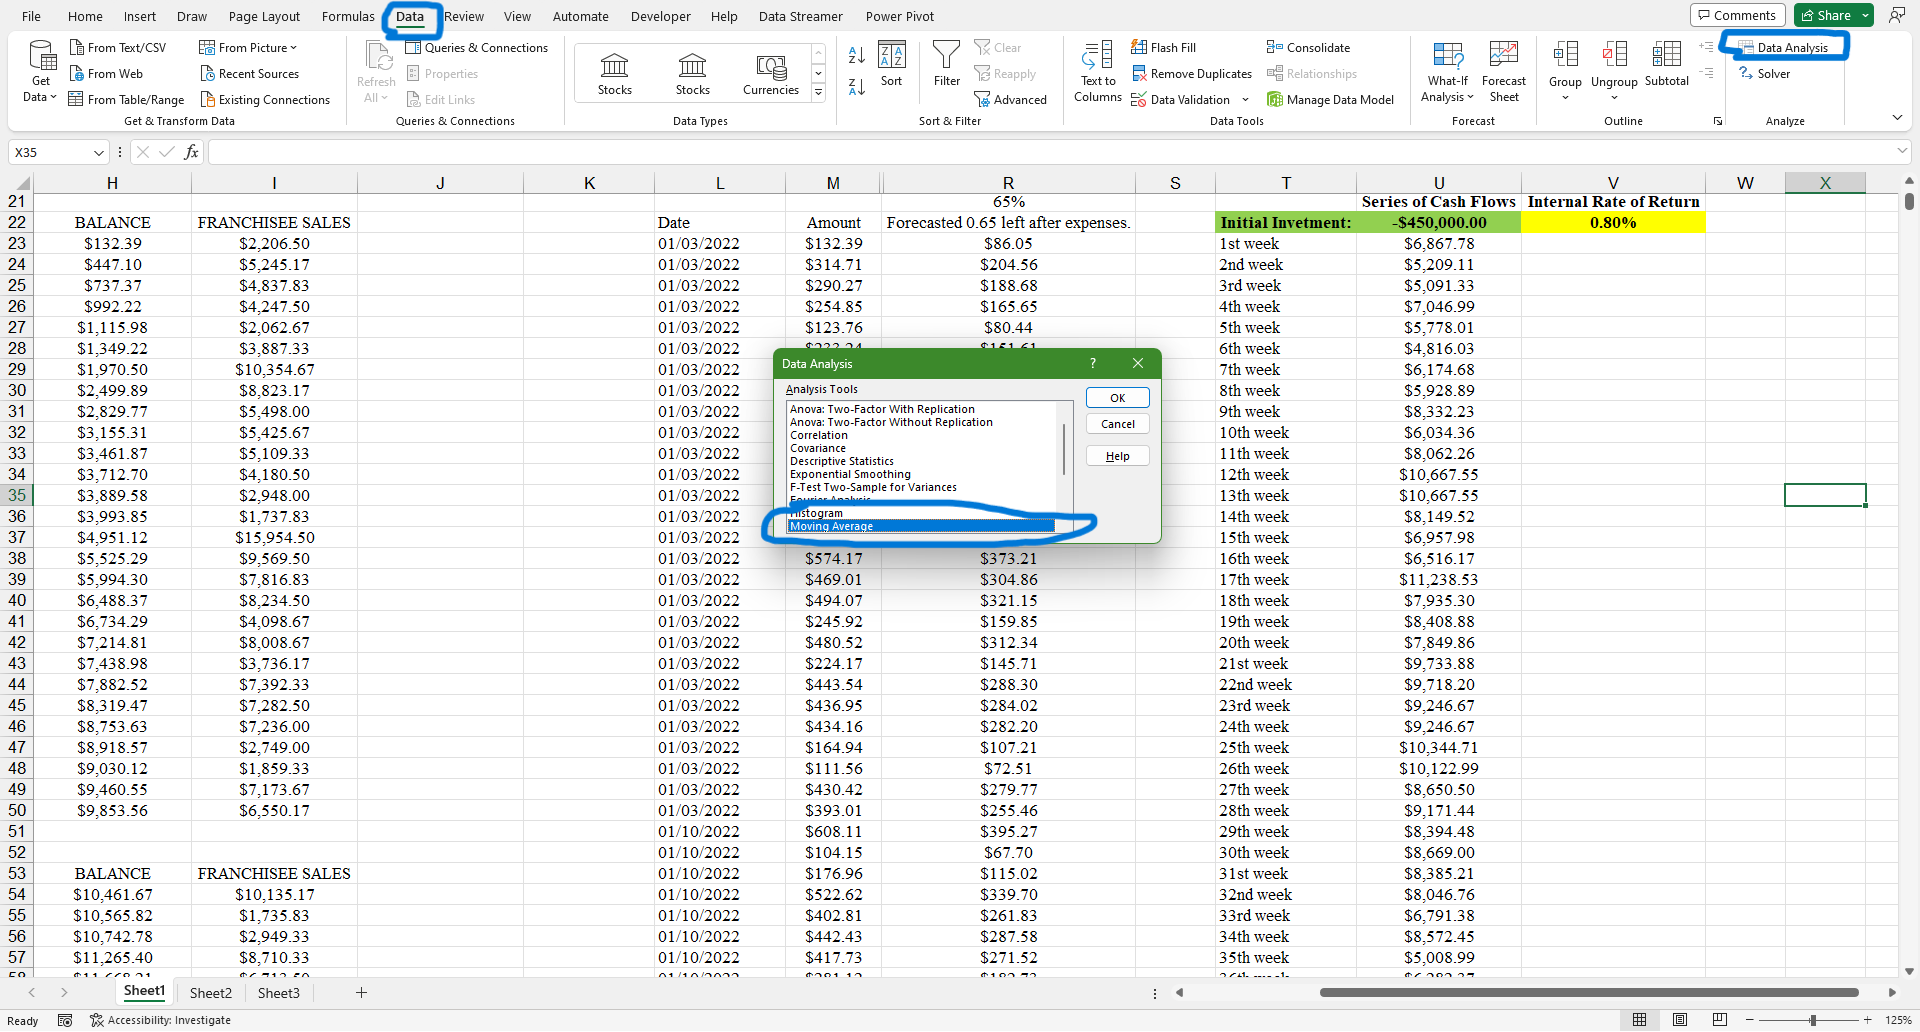Click OK in Data Analysis dialog
1920x1032 pixels.
[1117, 398]
